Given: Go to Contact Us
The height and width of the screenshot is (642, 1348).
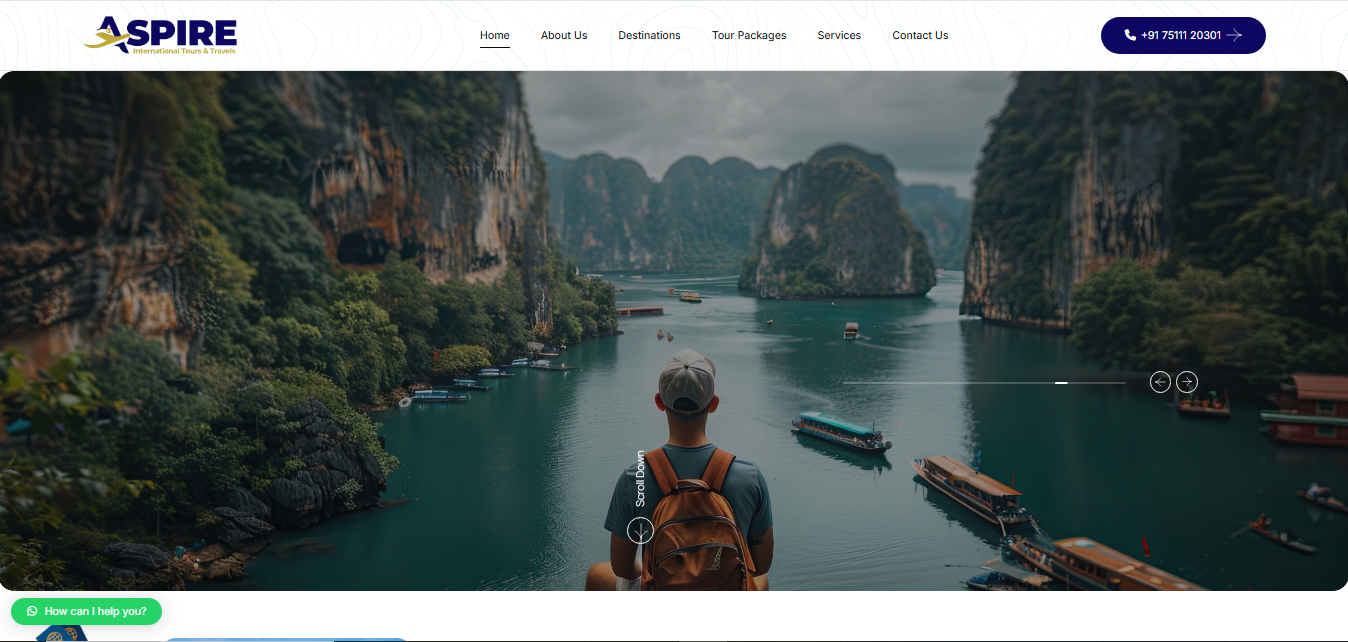Looking at the screenshot, I should coord(920,35).
